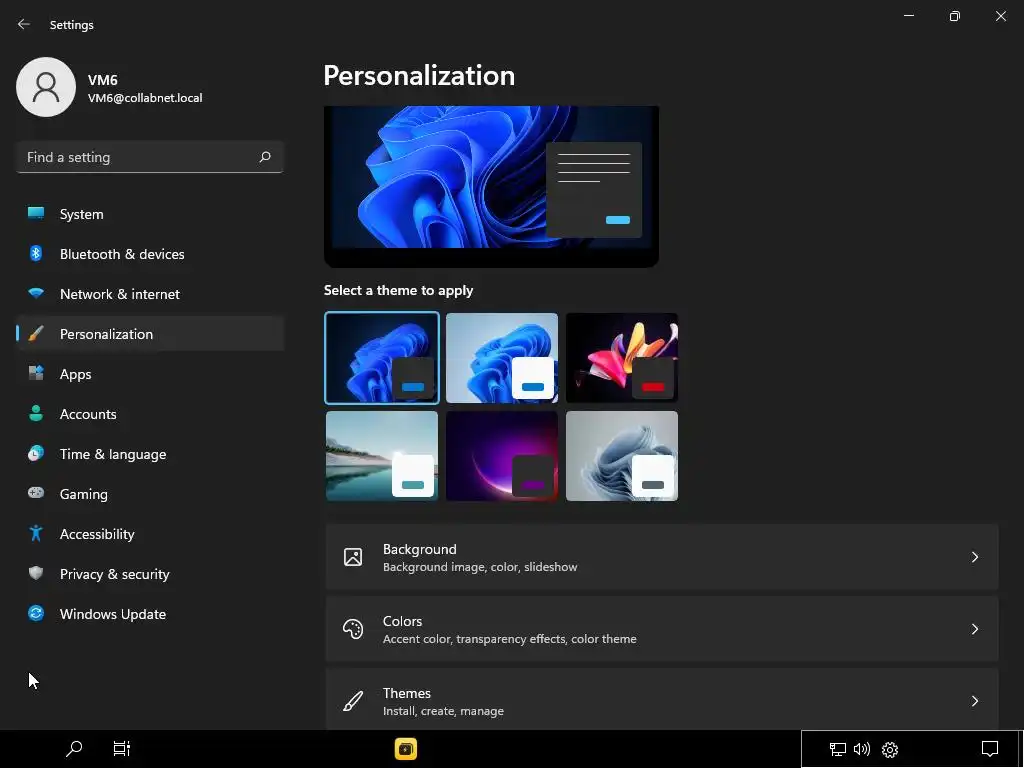Go to Accounts settings
The image size is (1024, 768).
tap(150, 413)
